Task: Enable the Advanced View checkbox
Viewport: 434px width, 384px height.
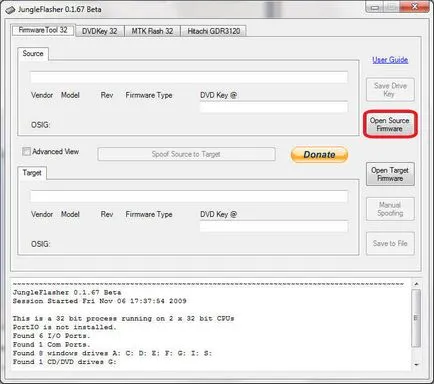Action: pyautogui.click(x=26, y=152)
